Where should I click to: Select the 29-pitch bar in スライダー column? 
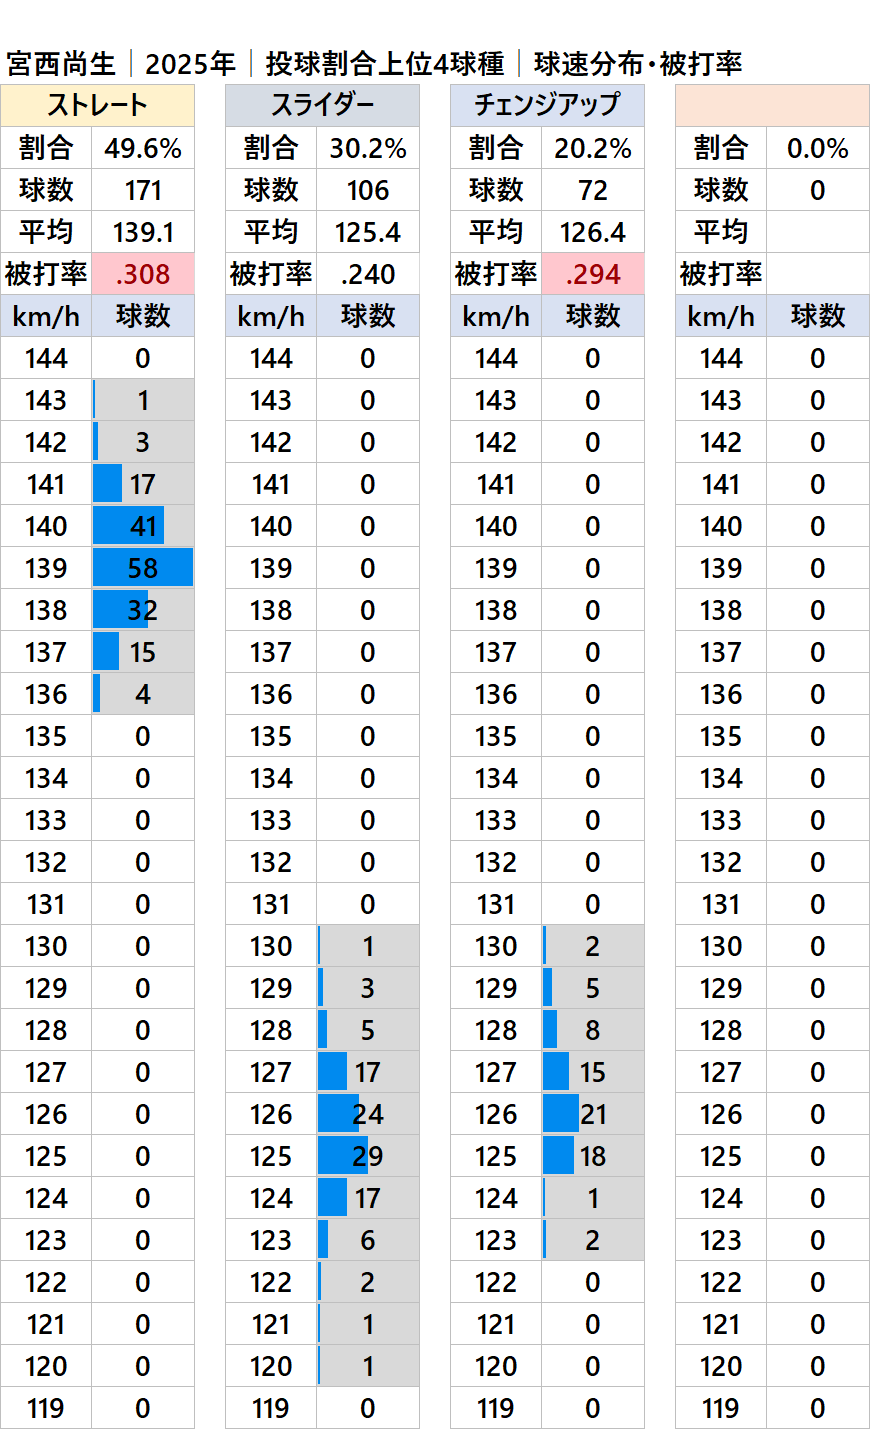click(343, 1156)
